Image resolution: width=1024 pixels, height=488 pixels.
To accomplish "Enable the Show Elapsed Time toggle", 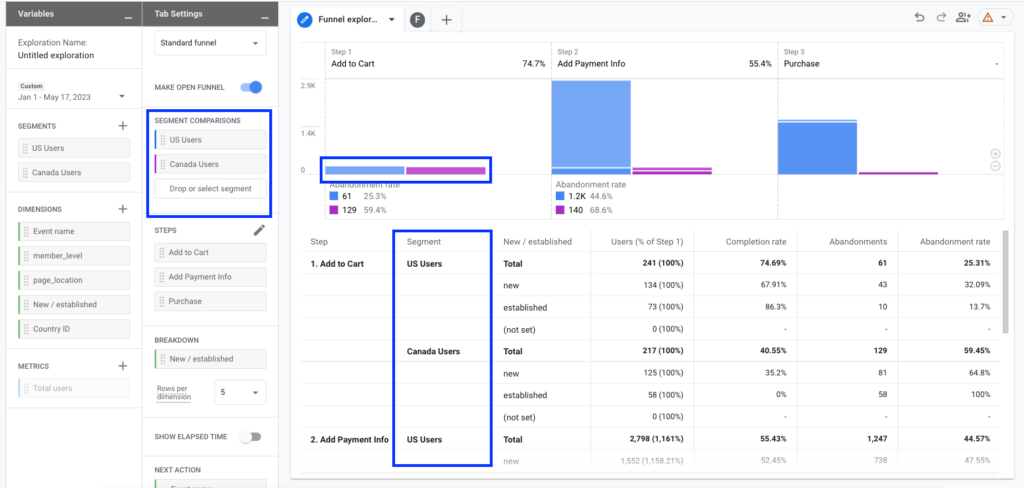I will 251,437.
